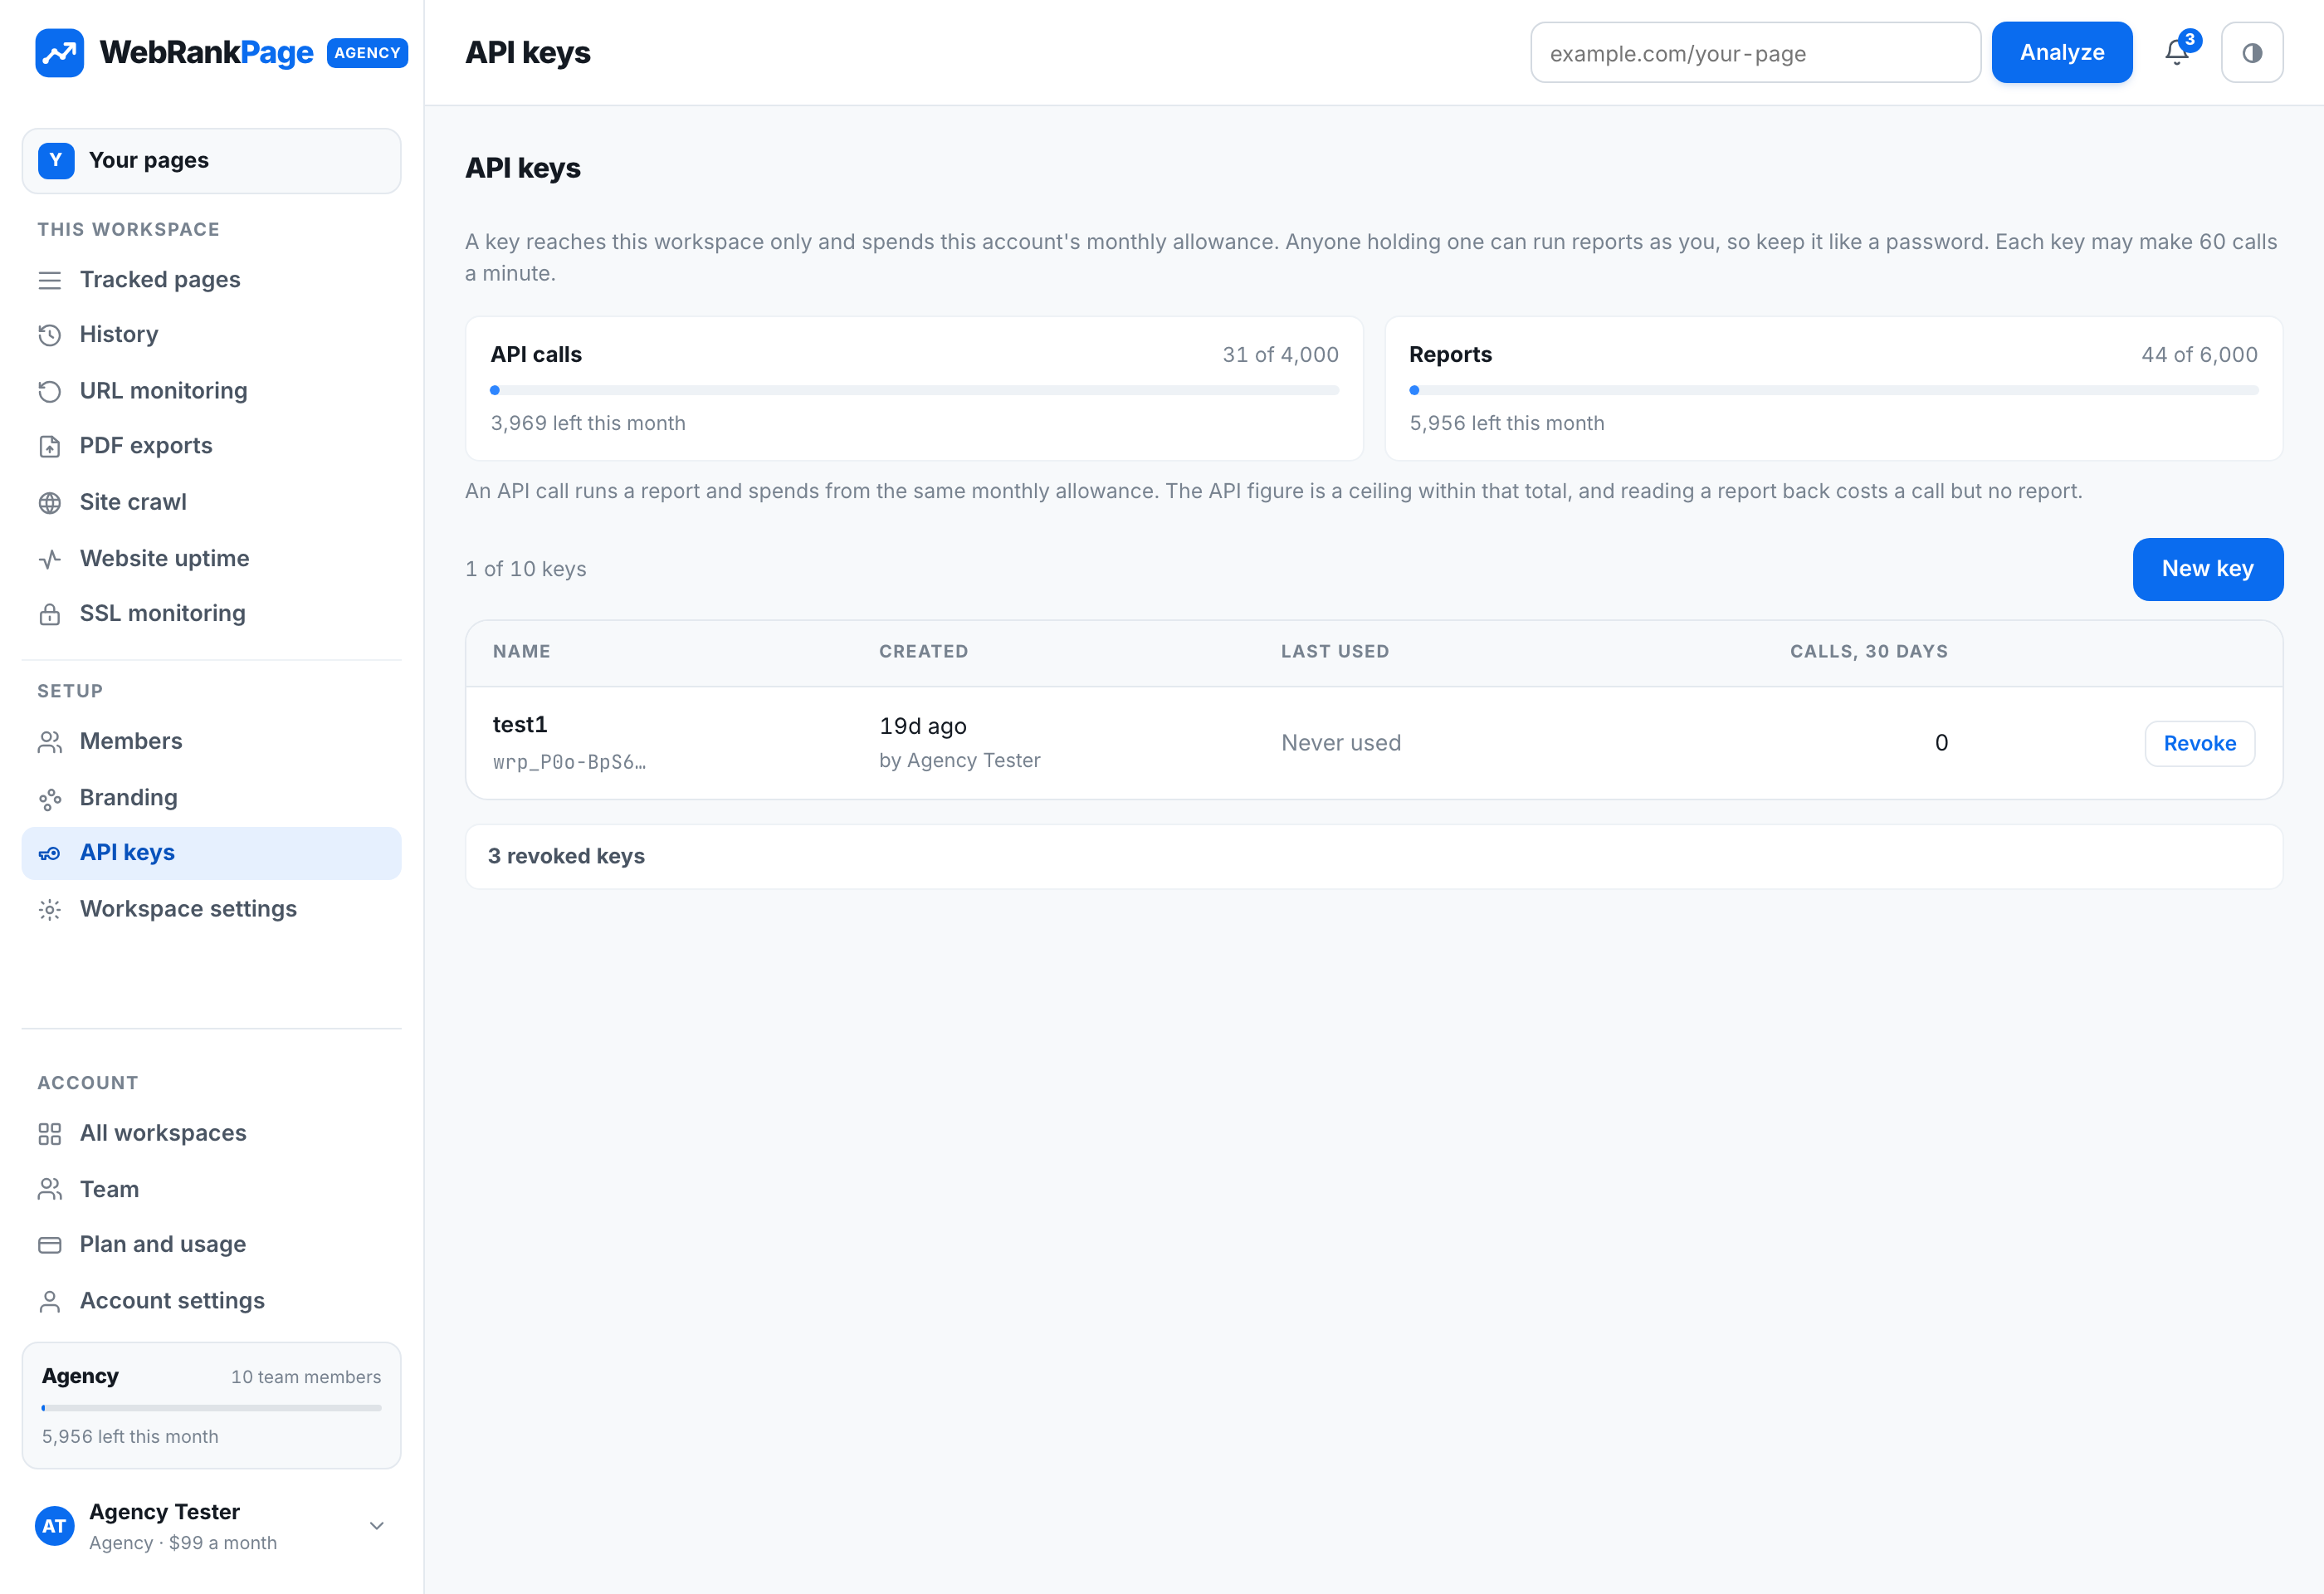
Task: Go to Tracked pages
Action: (211, 280)
